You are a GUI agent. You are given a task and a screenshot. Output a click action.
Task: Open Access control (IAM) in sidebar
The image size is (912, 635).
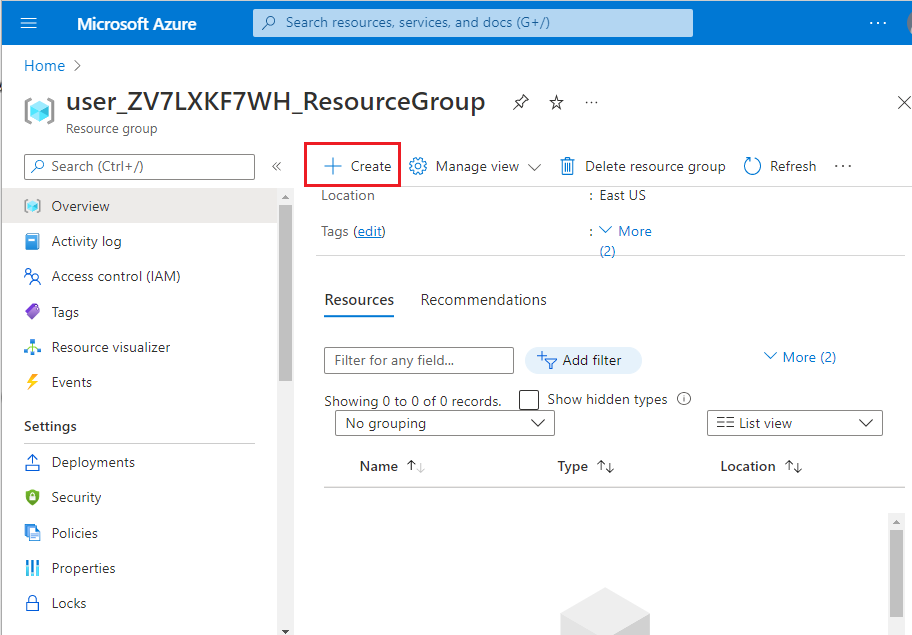click(x=115, y=276)
